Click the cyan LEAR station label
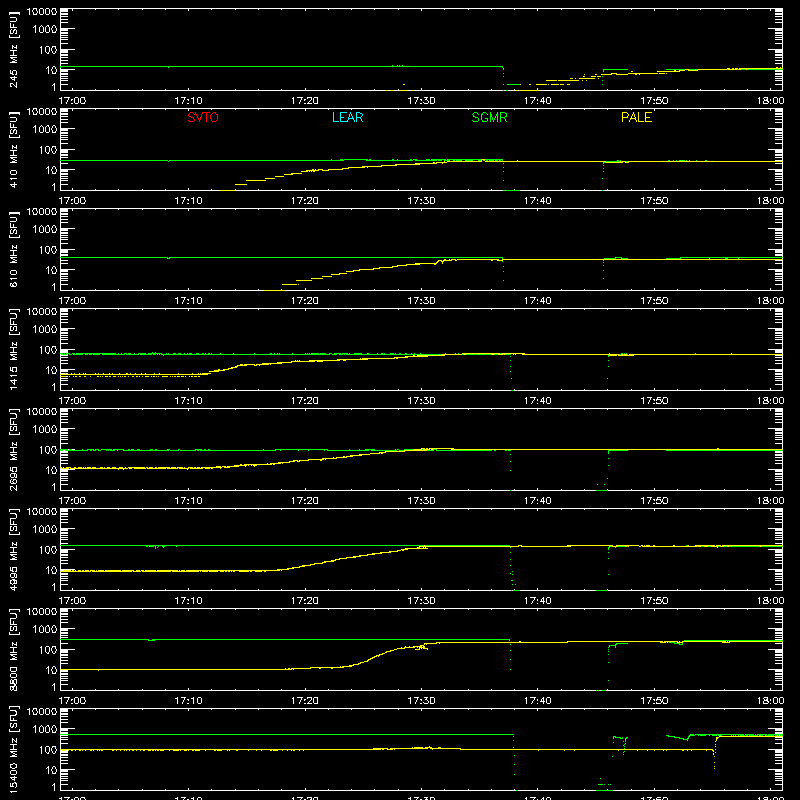This screenshot has width=800, height=800. pyautogui.click(x=347, y=117)
